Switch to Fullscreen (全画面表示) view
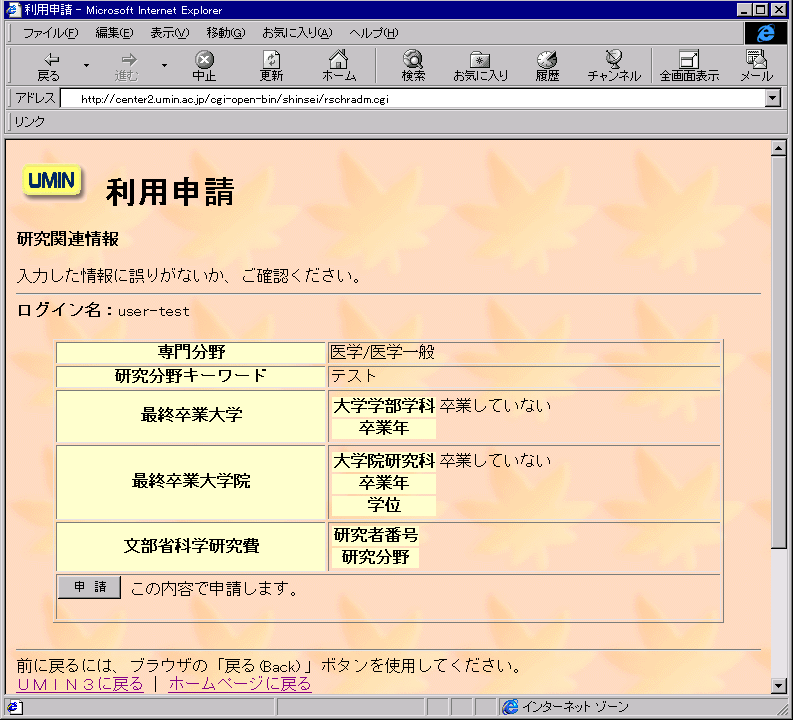793x720 pixels. tap(688, 66)
